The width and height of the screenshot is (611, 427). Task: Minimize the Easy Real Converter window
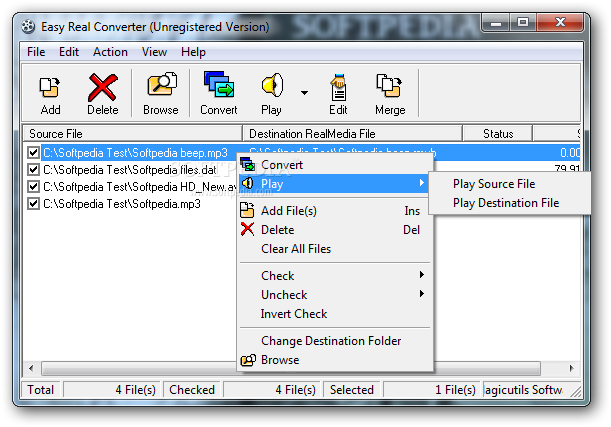[x=495, y=23]
